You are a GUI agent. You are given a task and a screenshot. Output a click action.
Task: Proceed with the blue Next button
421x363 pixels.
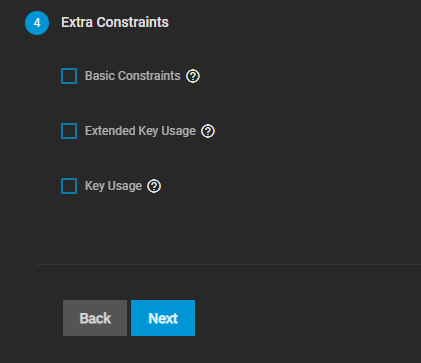point(163,318)
